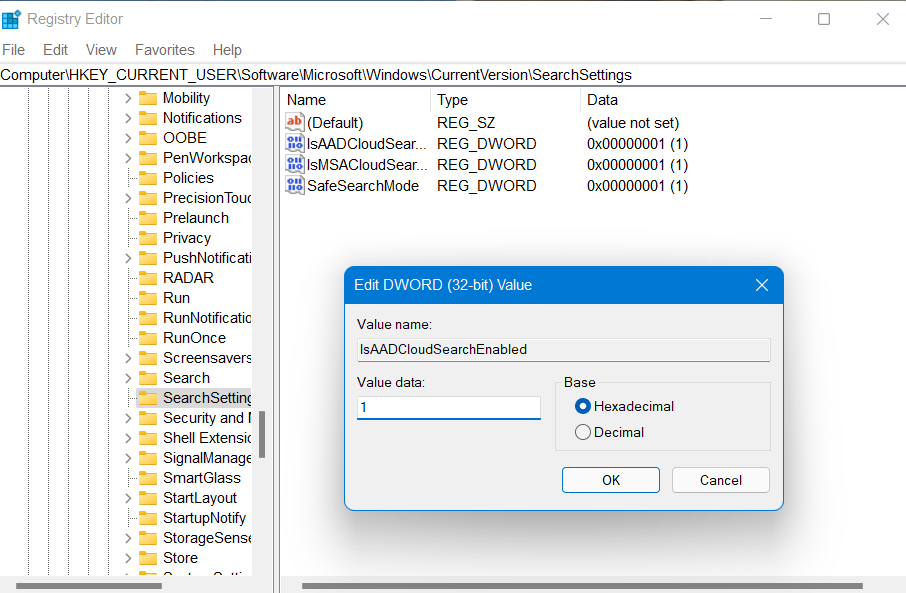Expand the Notifications key chevron
906x593 pixels.
(x=128, y=118)
